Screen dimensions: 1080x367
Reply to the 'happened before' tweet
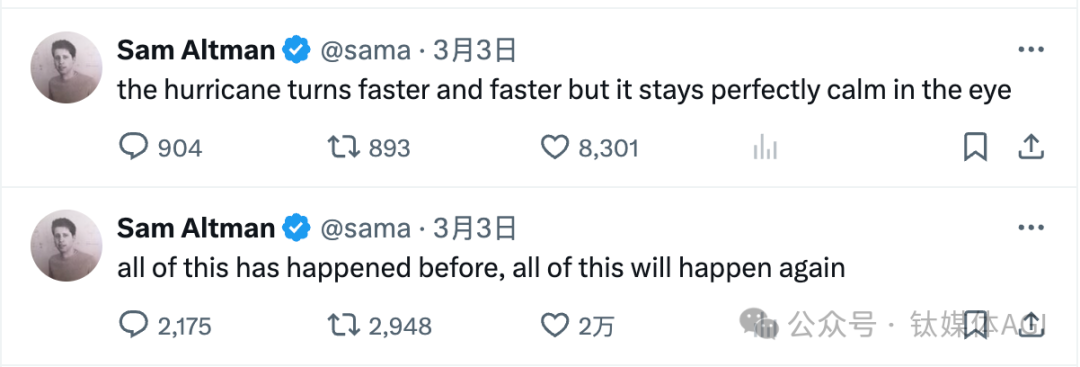134,325
